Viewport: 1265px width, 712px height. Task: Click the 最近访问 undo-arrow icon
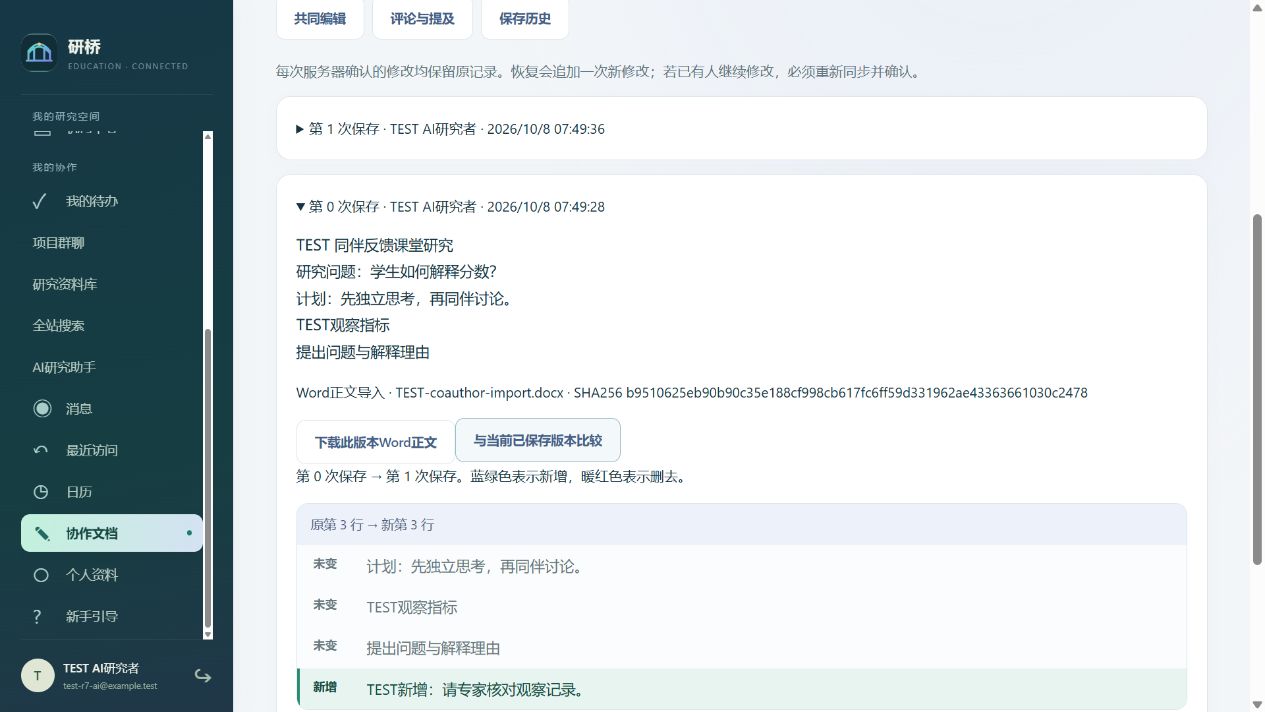(x=41, y=450)
